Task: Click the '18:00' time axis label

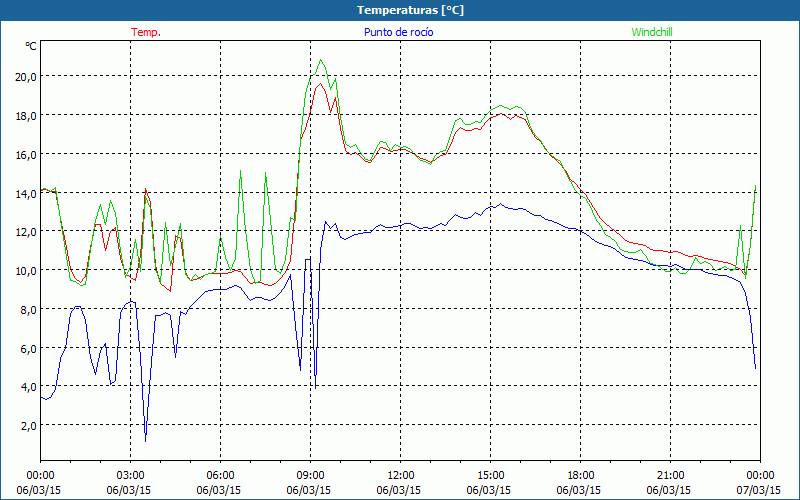Action: click(581, 476)
